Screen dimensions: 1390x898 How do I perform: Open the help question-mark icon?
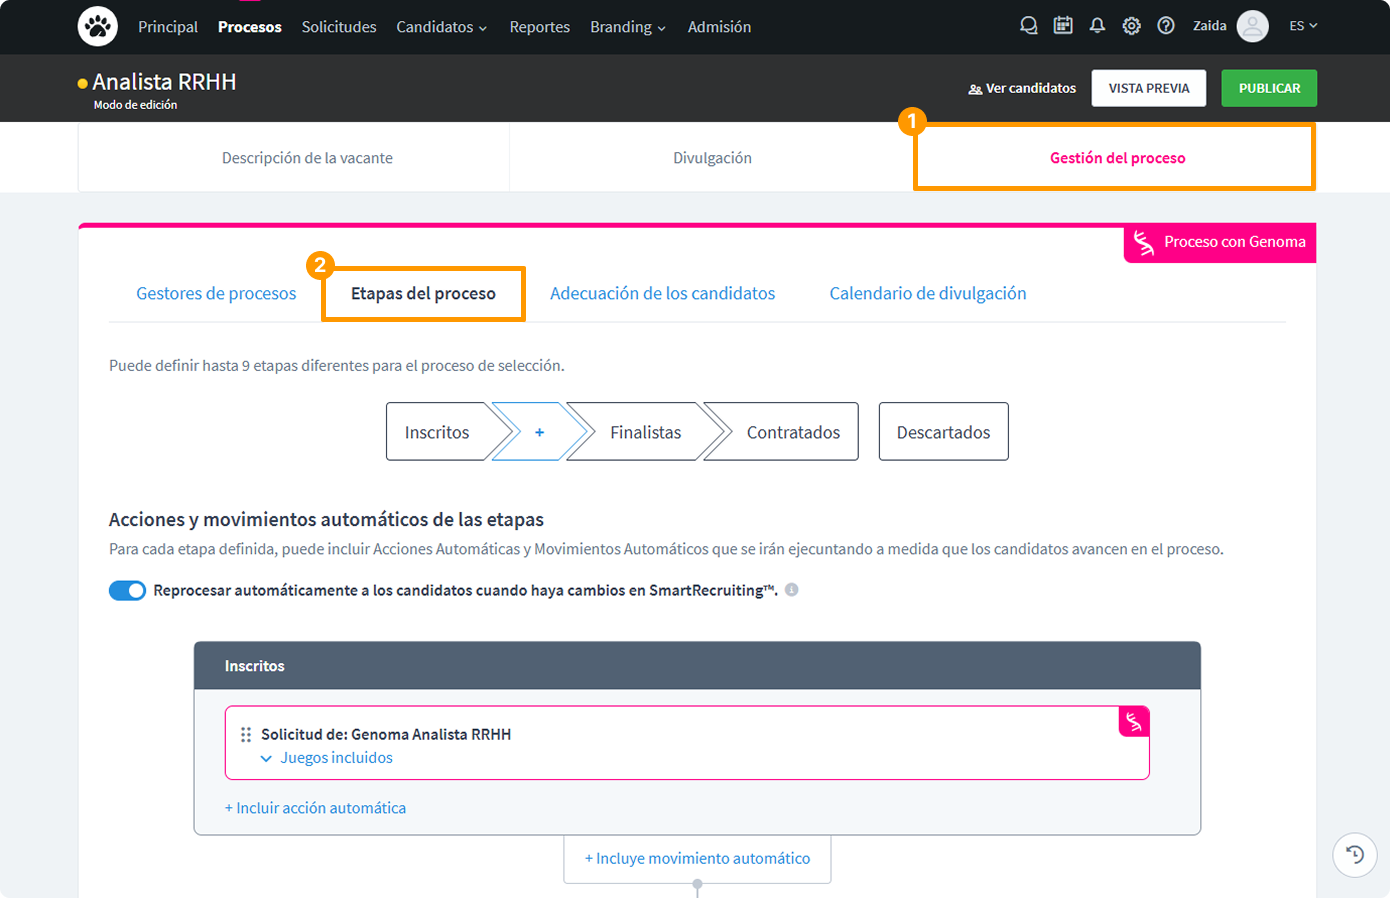click(x=1166, y=25)
